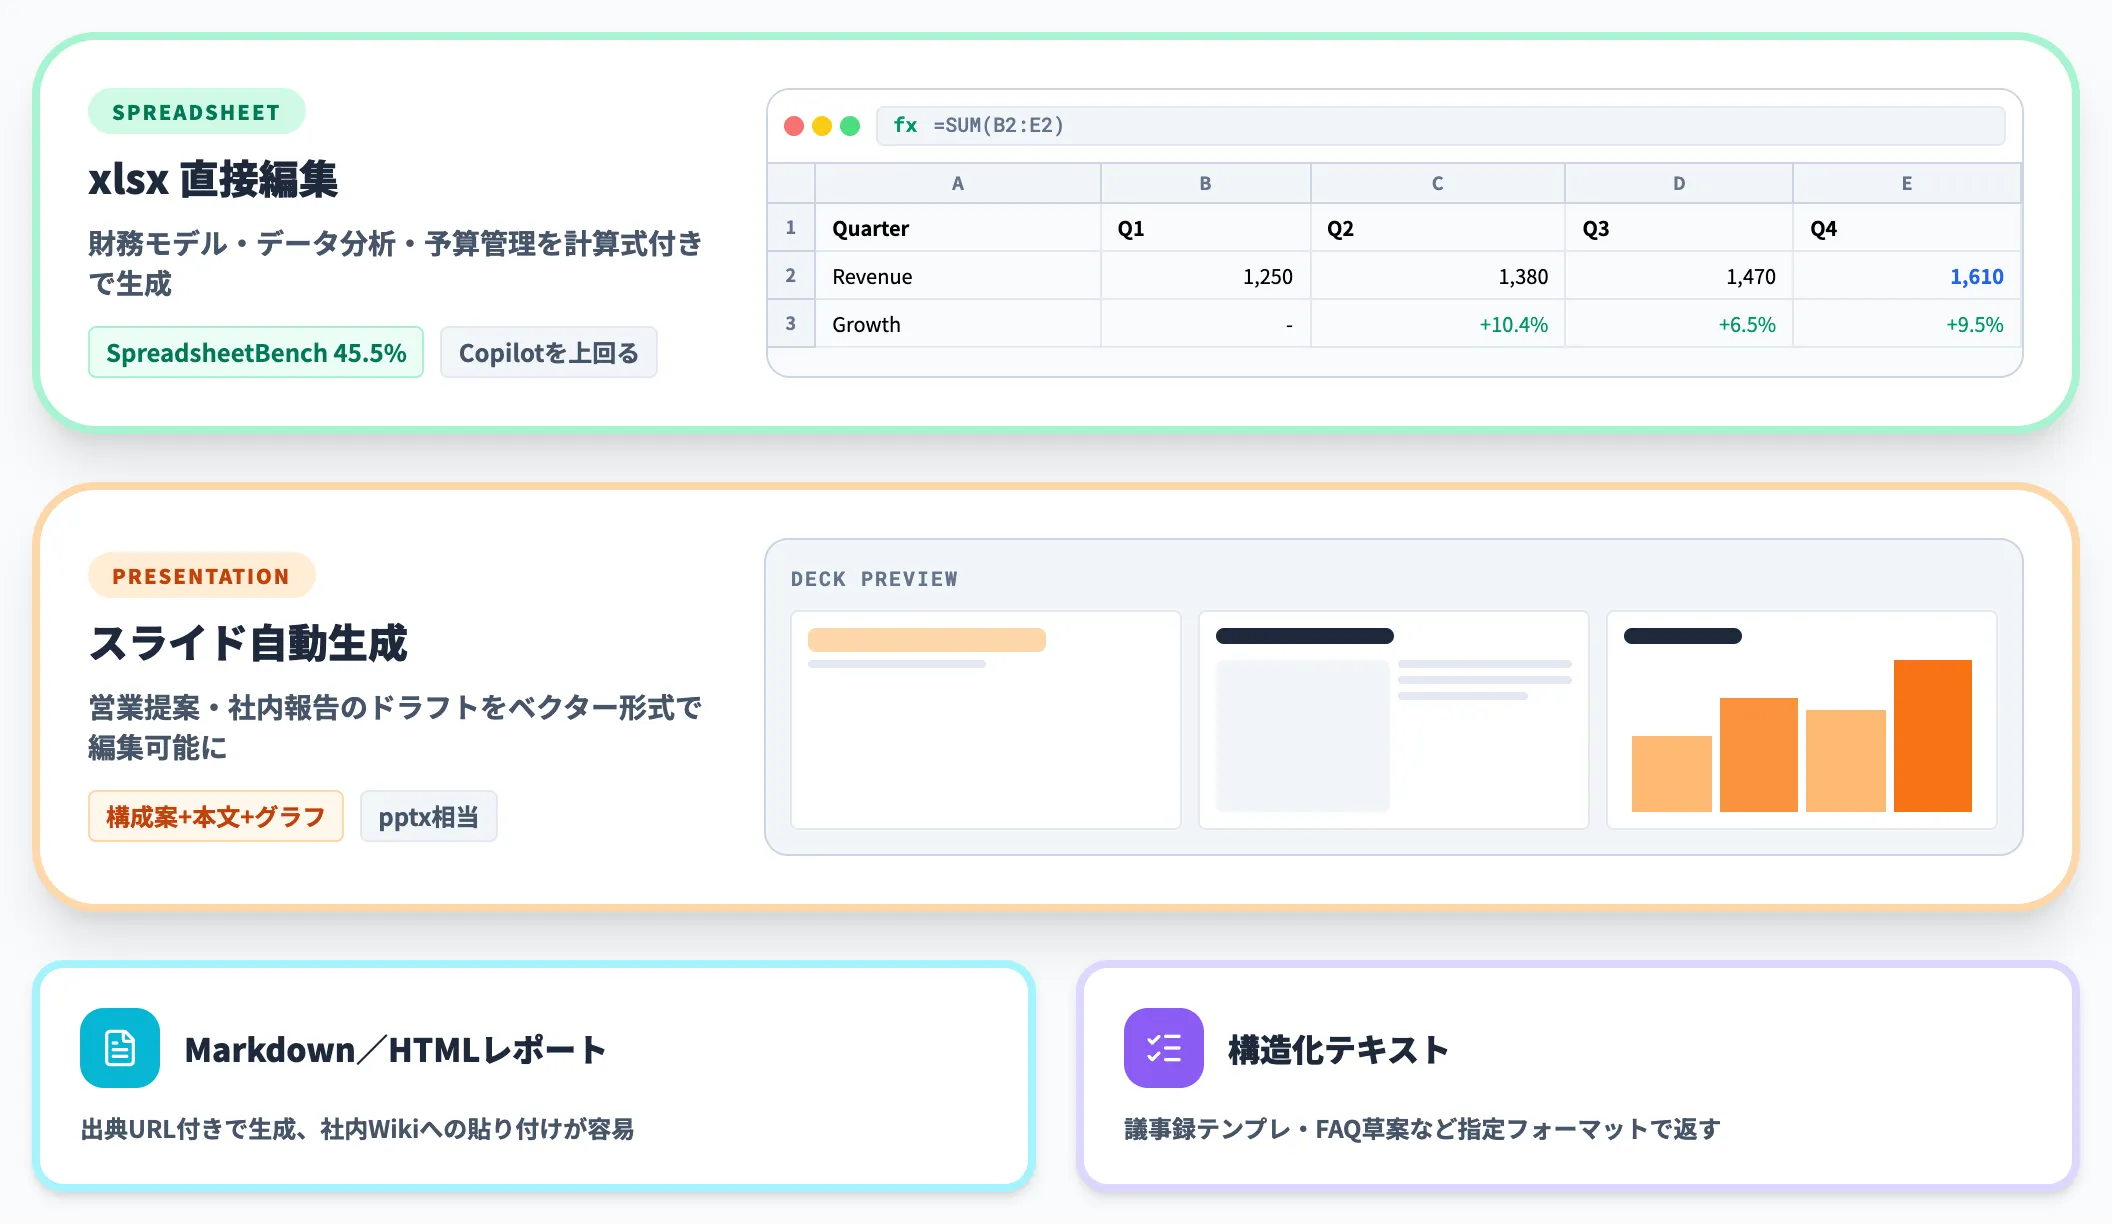Click the yellow window dot in spreadsheet preview
The height and width of the screenshot is (1224, 2112).
click(822, 126)
